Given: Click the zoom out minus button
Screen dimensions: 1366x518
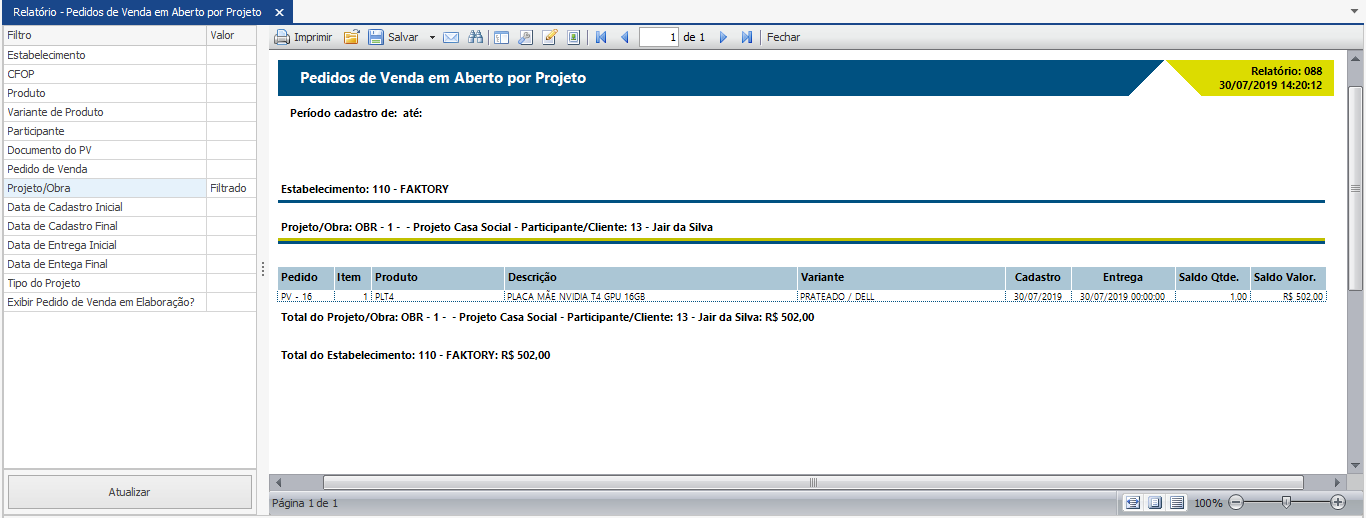Looking at the screenshot, I should 1236,502.
